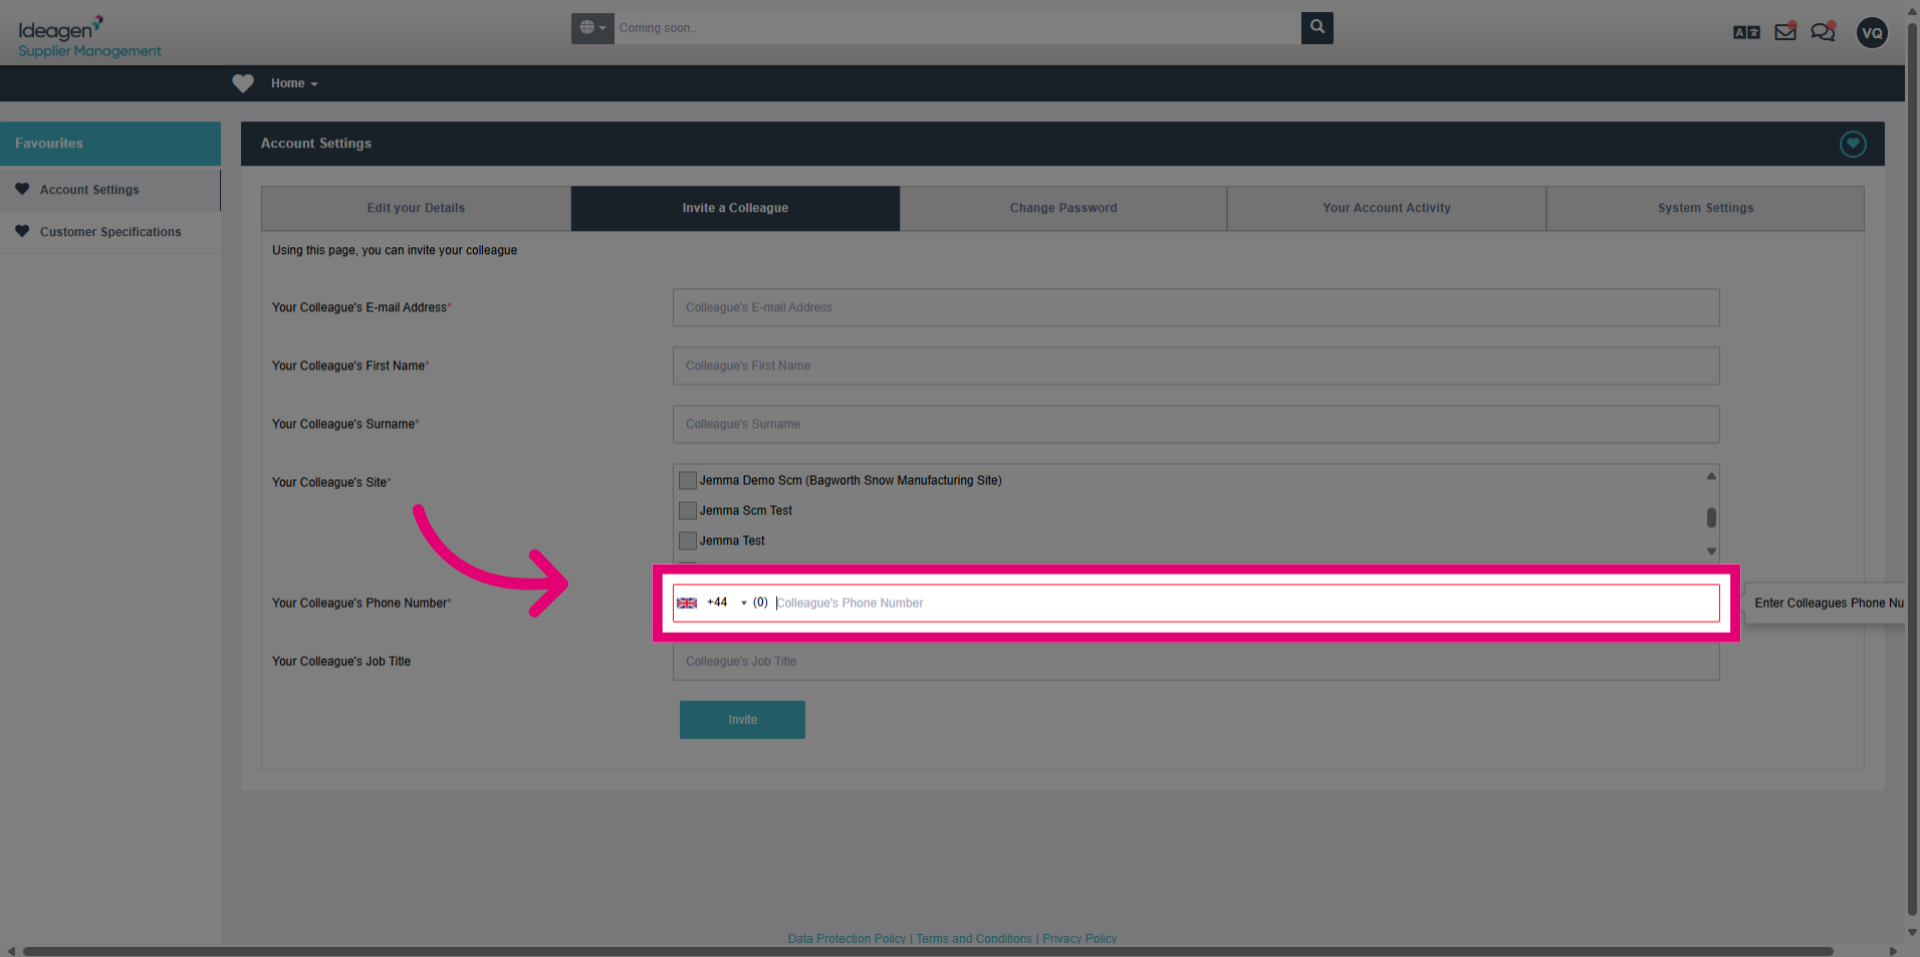Check Jemma Demo Scm Bagworth Snow site
The image size is (1920, 957).
tap(688, 481)
